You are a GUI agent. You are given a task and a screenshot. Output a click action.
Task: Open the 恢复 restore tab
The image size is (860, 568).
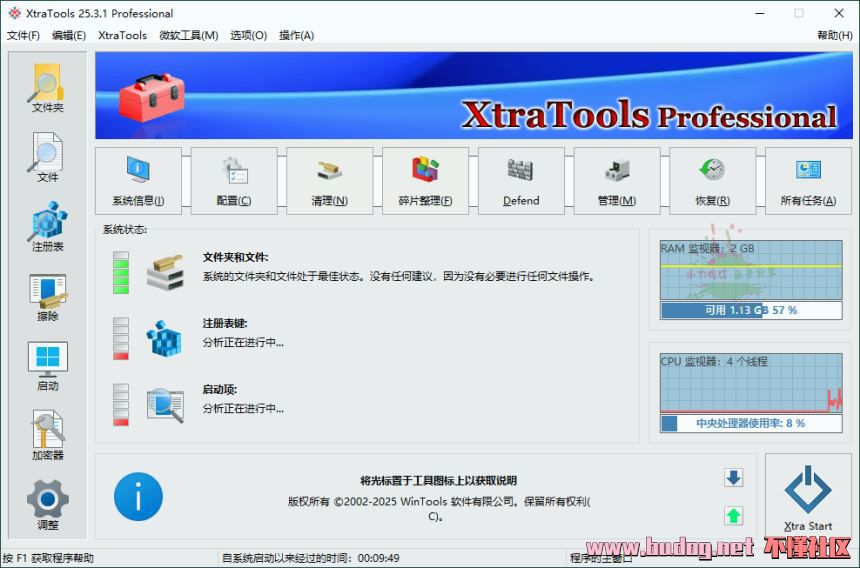tap(712, 181)
